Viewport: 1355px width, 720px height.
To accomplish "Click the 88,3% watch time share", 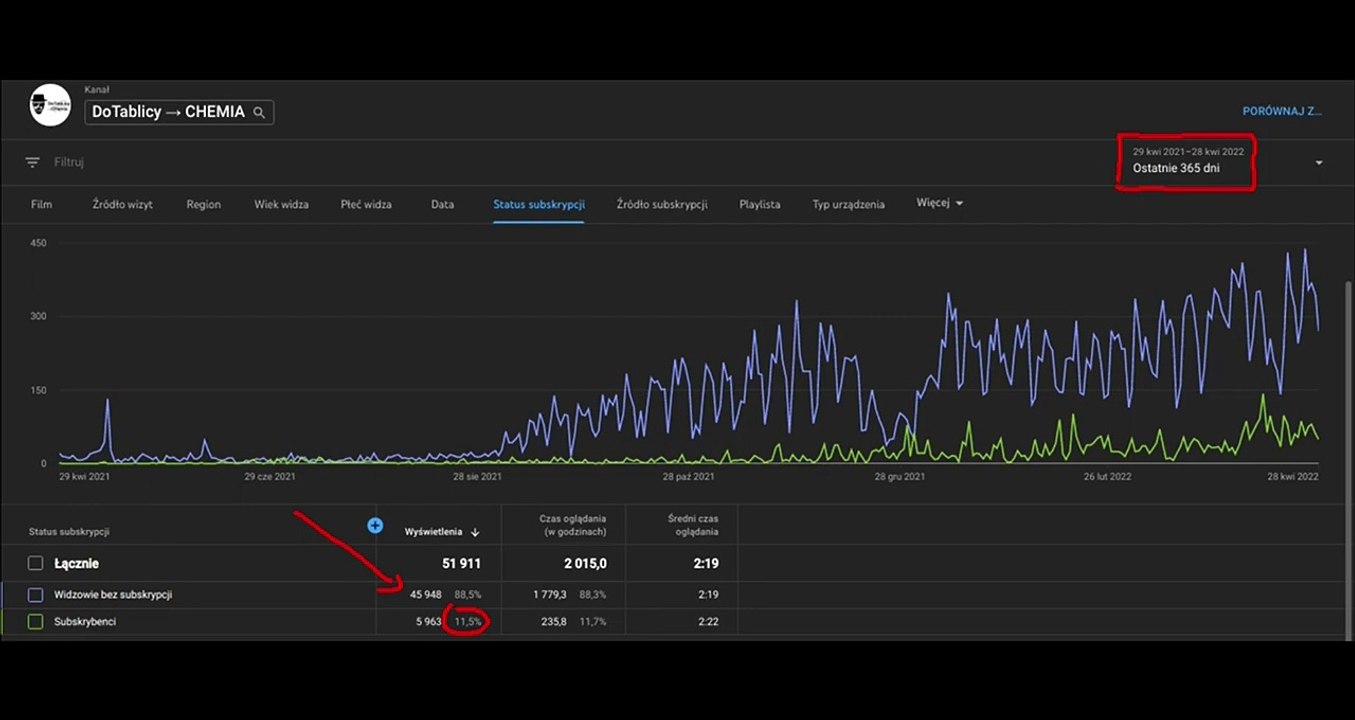I will click(x=593, y=595).
